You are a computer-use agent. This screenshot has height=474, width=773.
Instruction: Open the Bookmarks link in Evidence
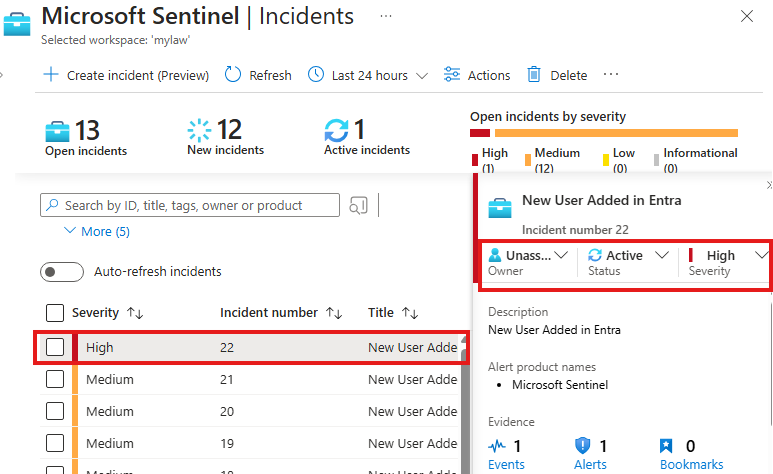691,464
